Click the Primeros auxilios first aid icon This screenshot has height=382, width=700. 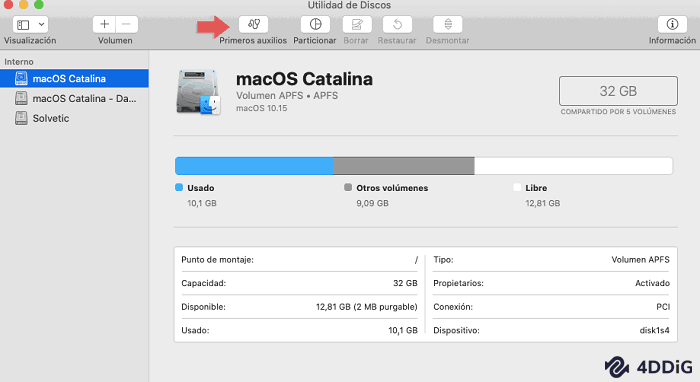(253, 24)
